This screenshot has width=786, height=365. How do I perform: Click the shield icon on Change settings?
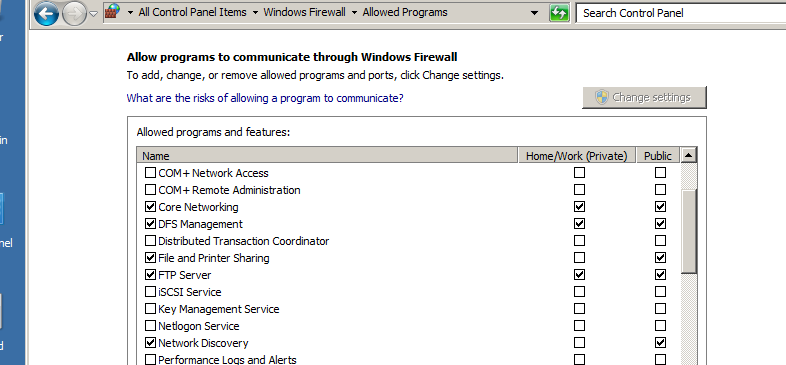click(602, 97)
